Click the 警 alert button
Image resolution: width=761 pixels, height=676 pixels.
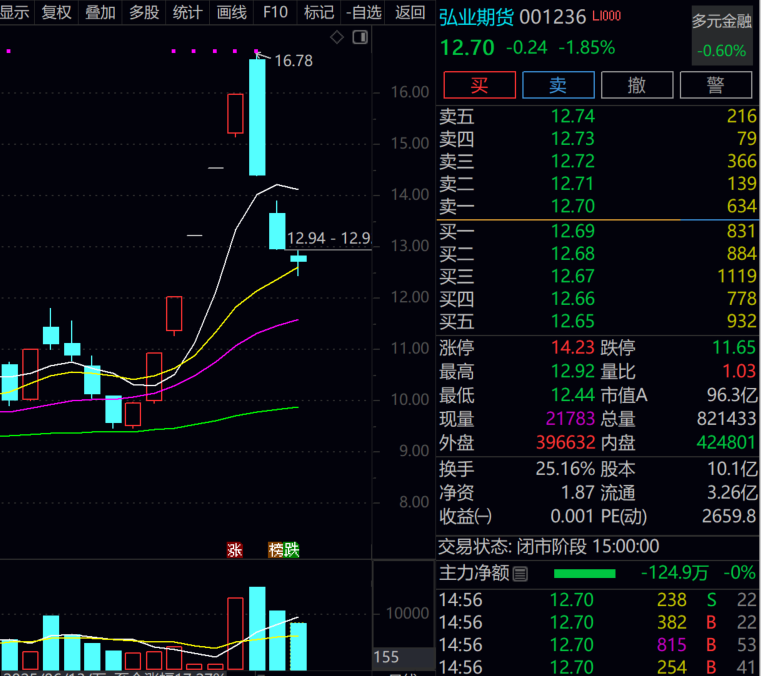click(x=716, y=85)
